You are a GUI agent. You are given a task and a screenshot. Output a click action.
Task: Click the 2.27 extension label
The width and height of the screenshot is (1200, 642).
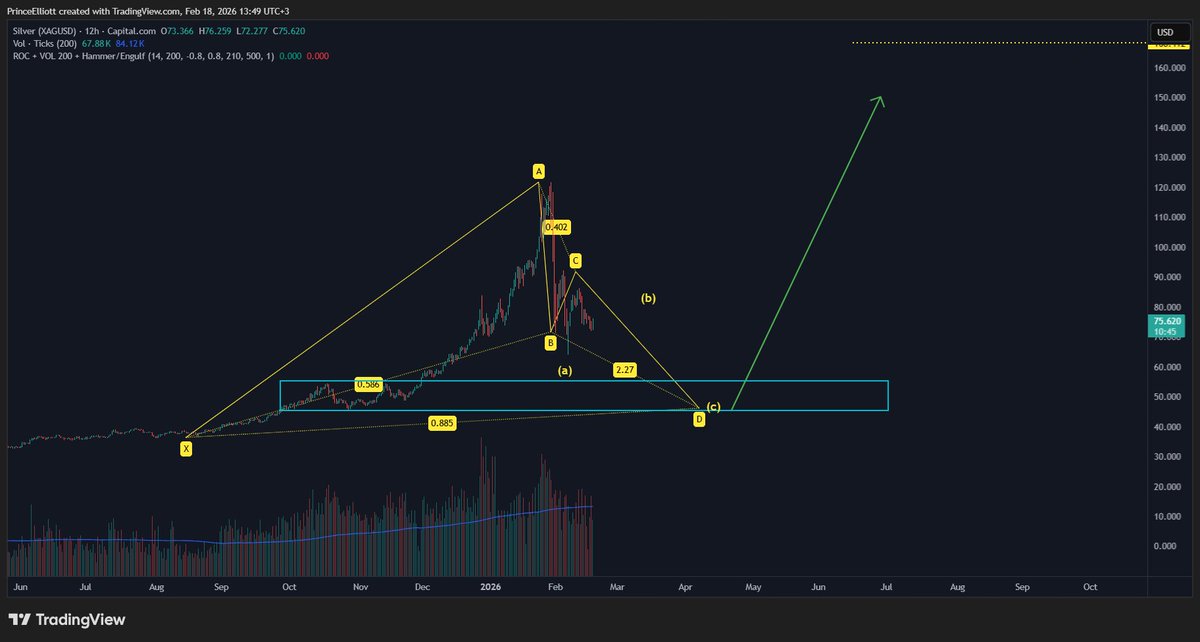[624, 369]
